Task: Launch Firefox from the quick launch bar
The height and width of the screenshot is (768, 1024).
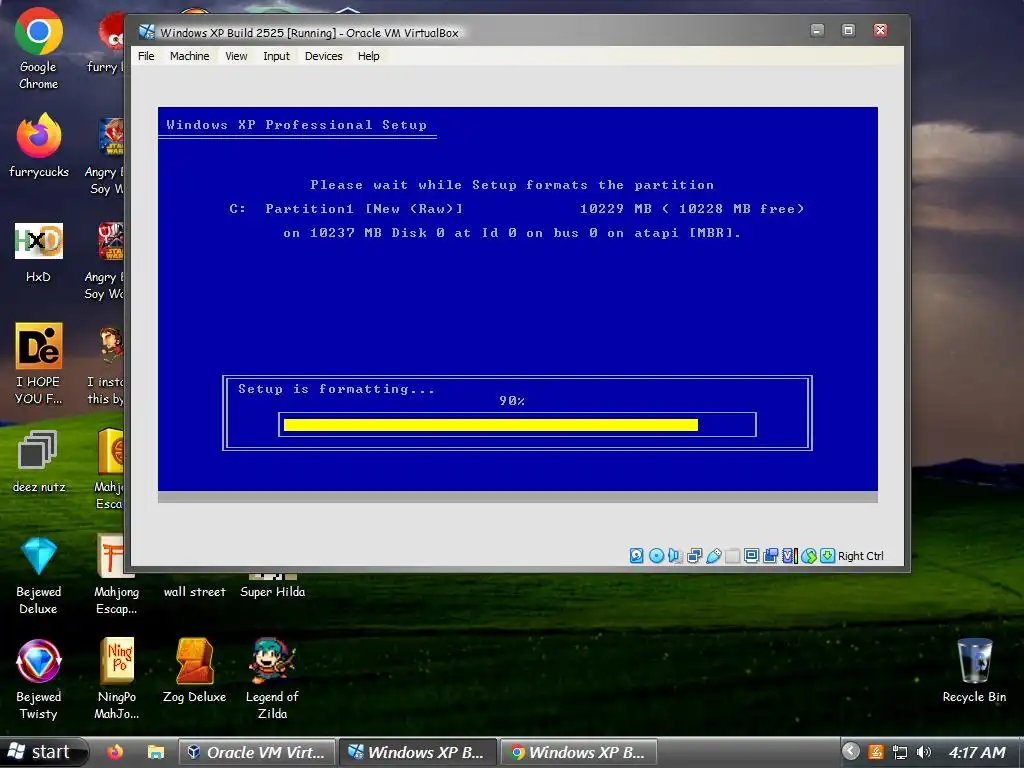Action: (x=115, y=752)
